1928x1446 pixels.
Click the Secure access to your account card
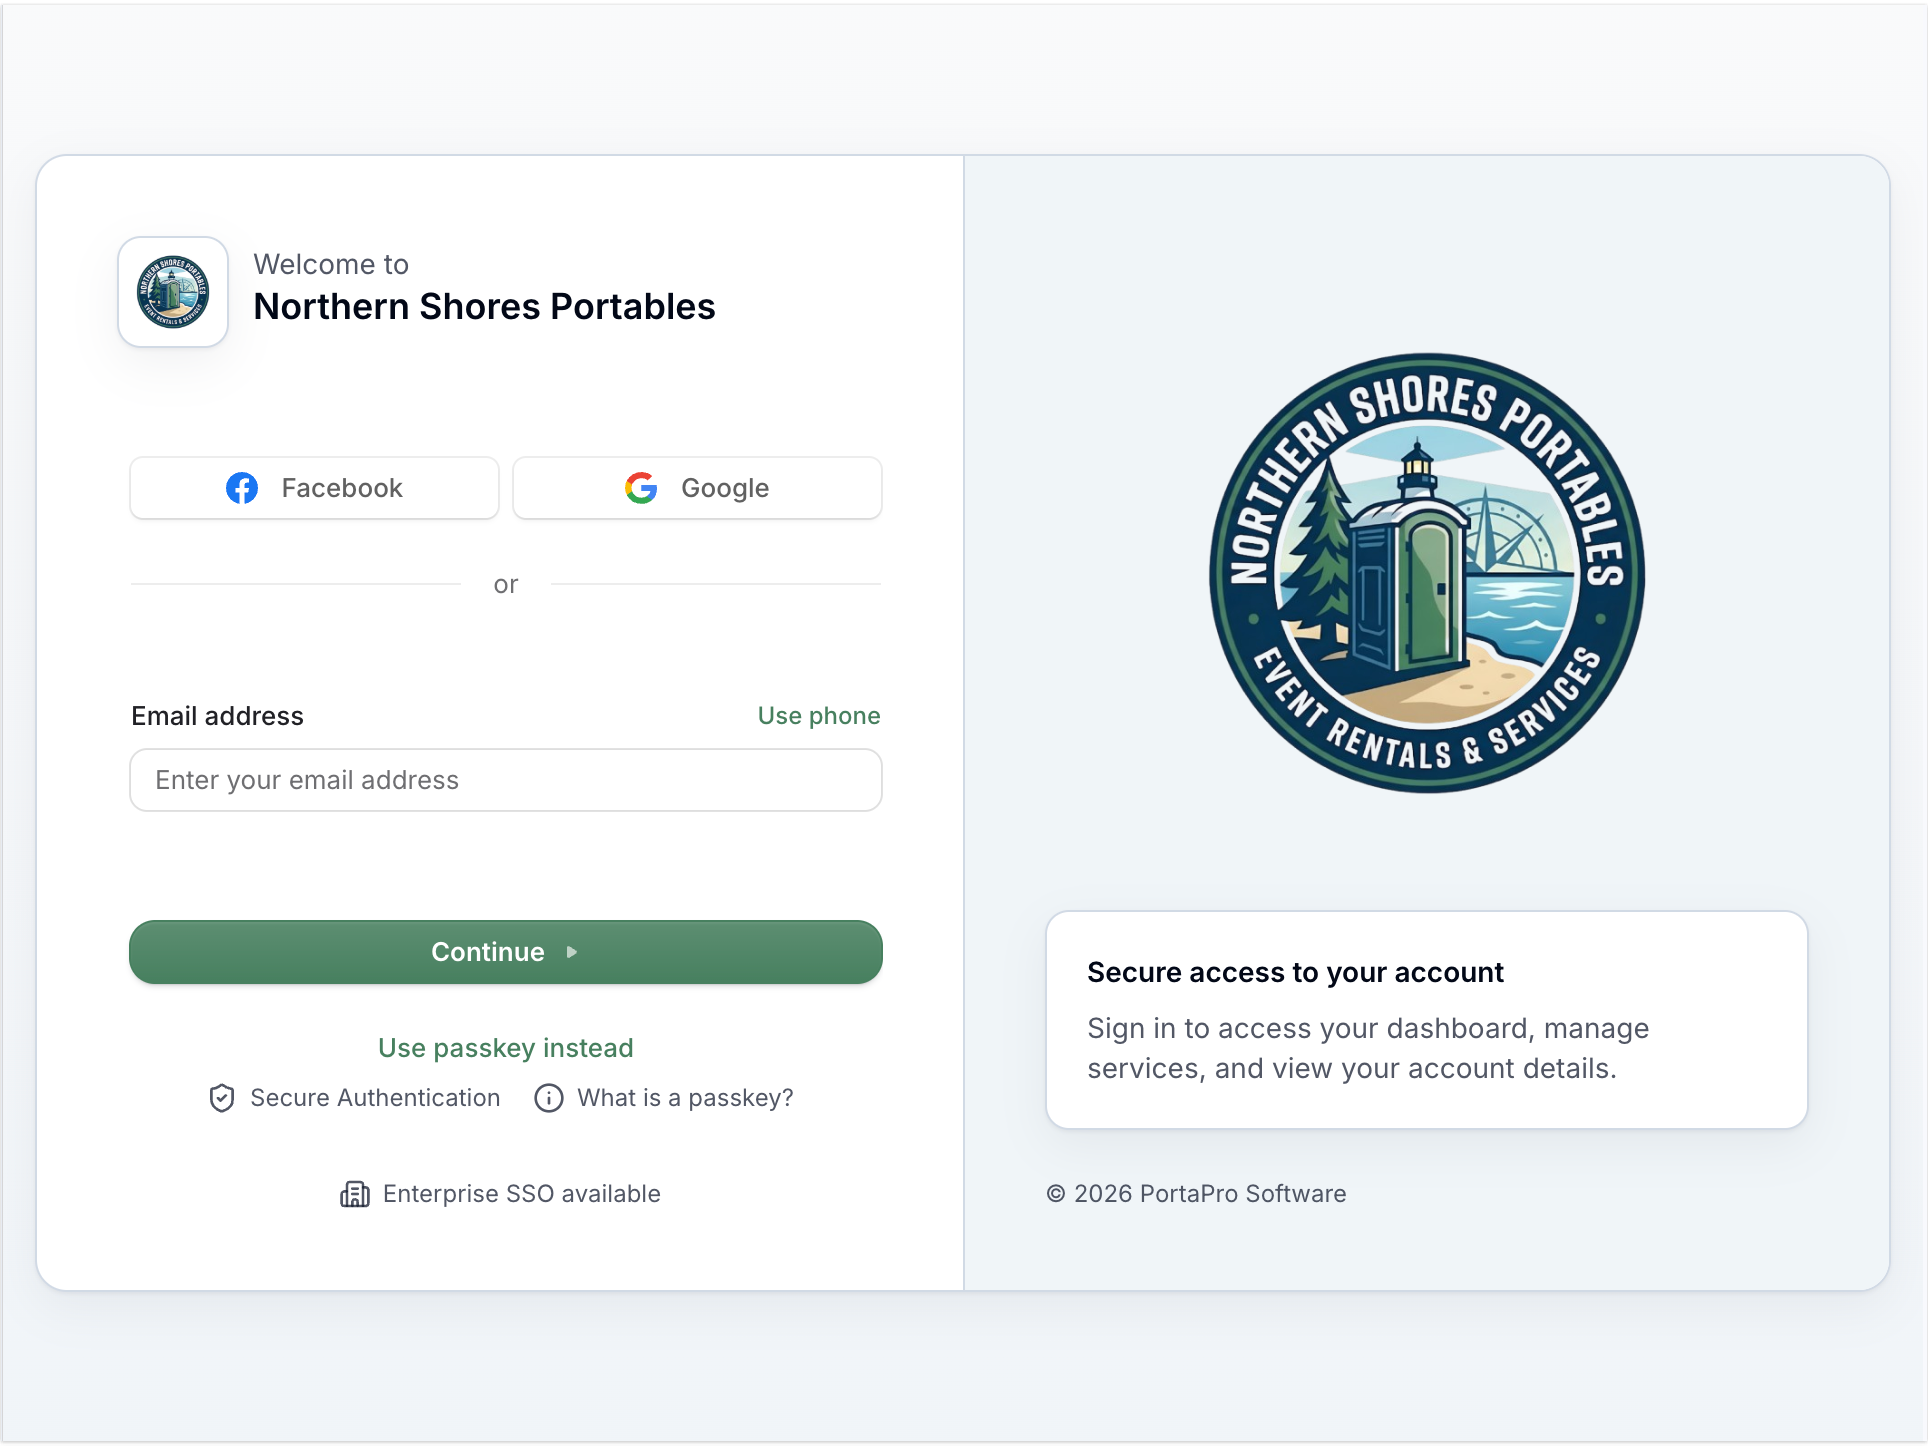pos(1426,1020)
